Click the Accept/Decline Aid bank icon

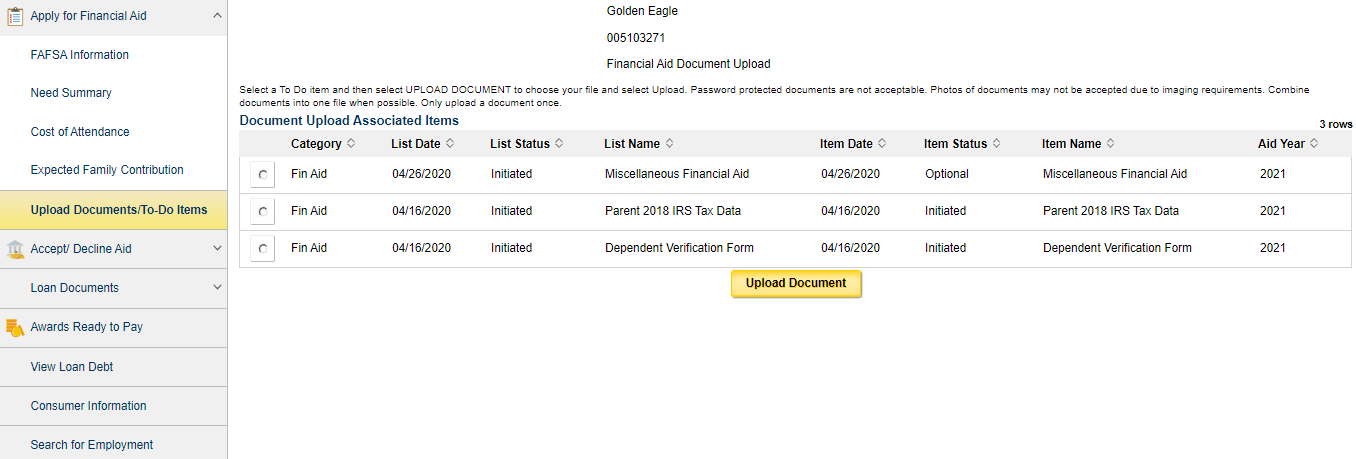click(x=15, y=249)
